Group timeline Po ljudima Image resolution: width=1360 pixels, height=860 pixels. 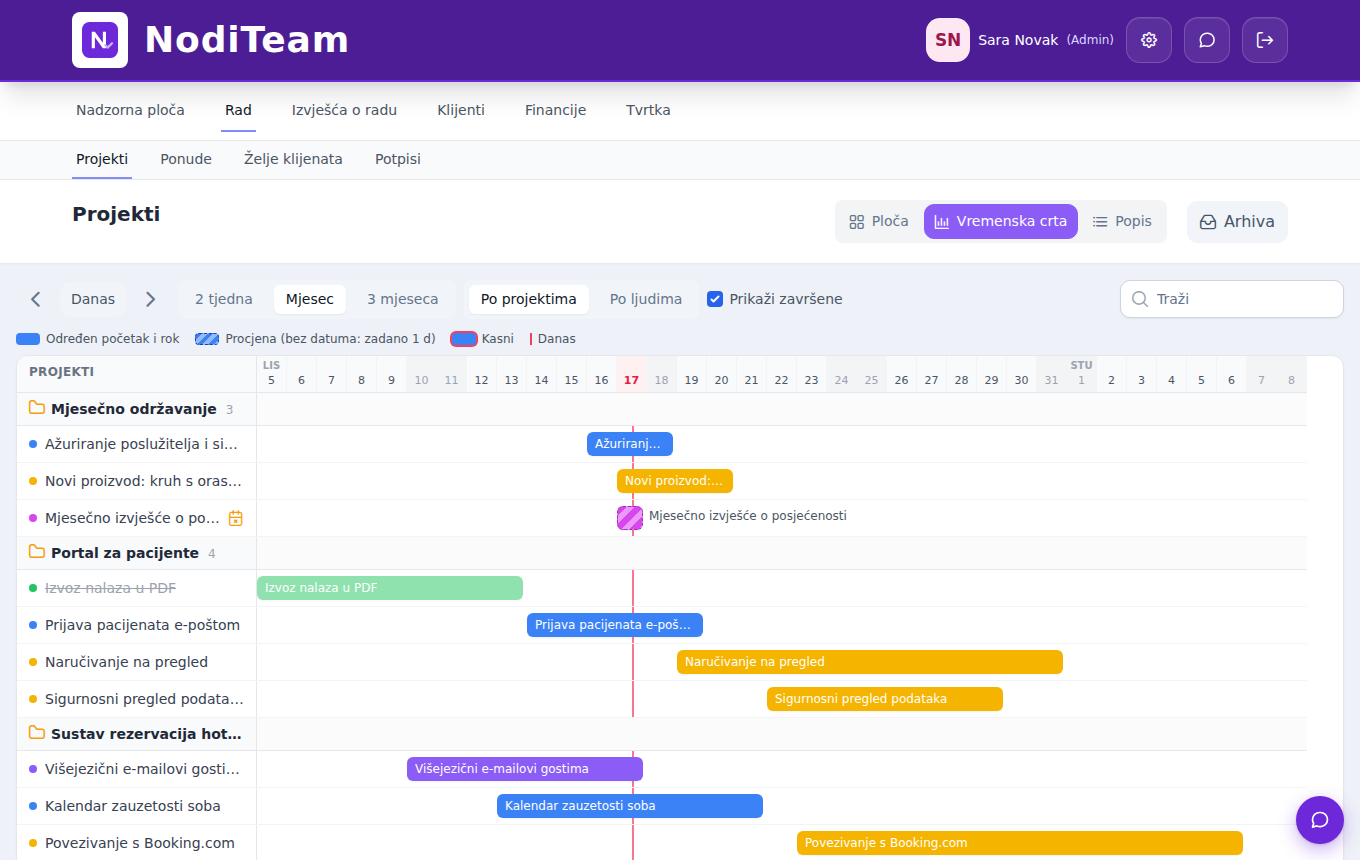tap(646, 299)
